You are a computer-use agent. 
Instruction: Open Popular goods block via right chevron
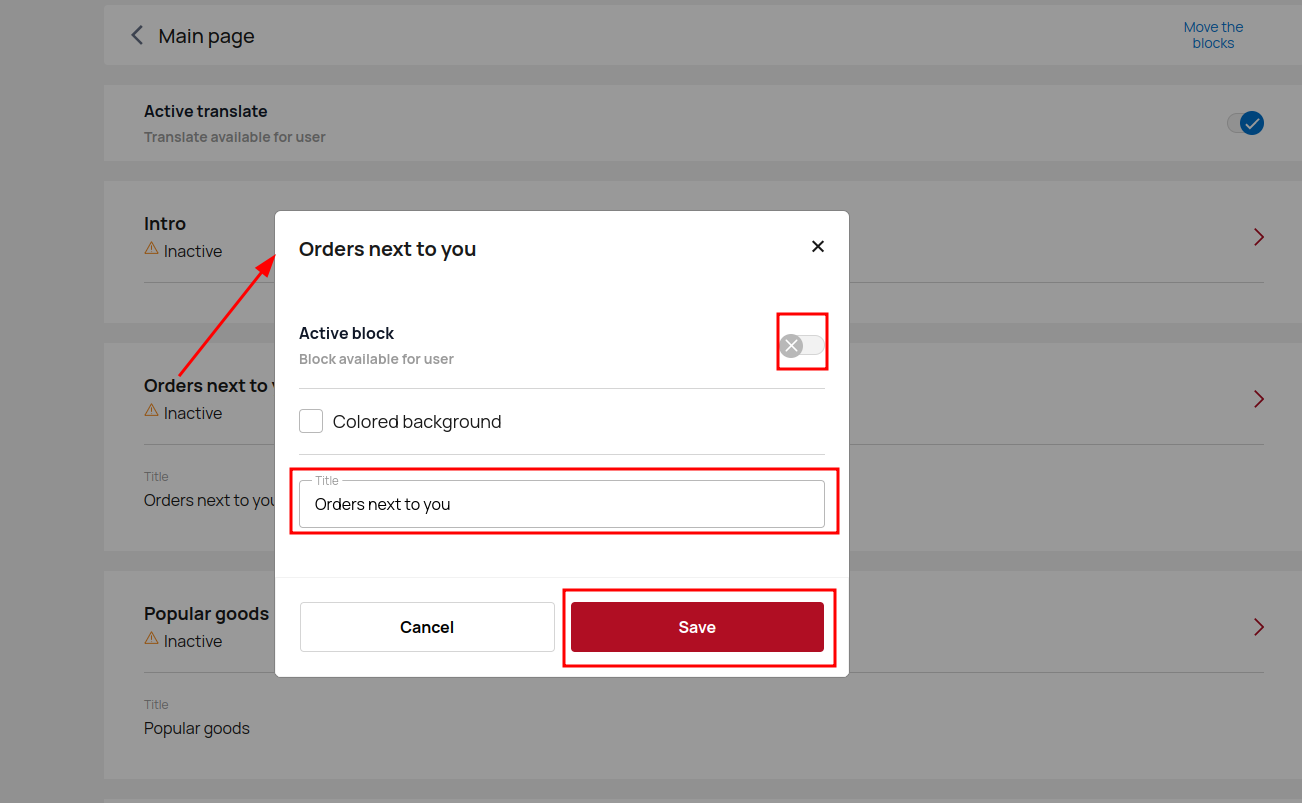click(1258, 627)
